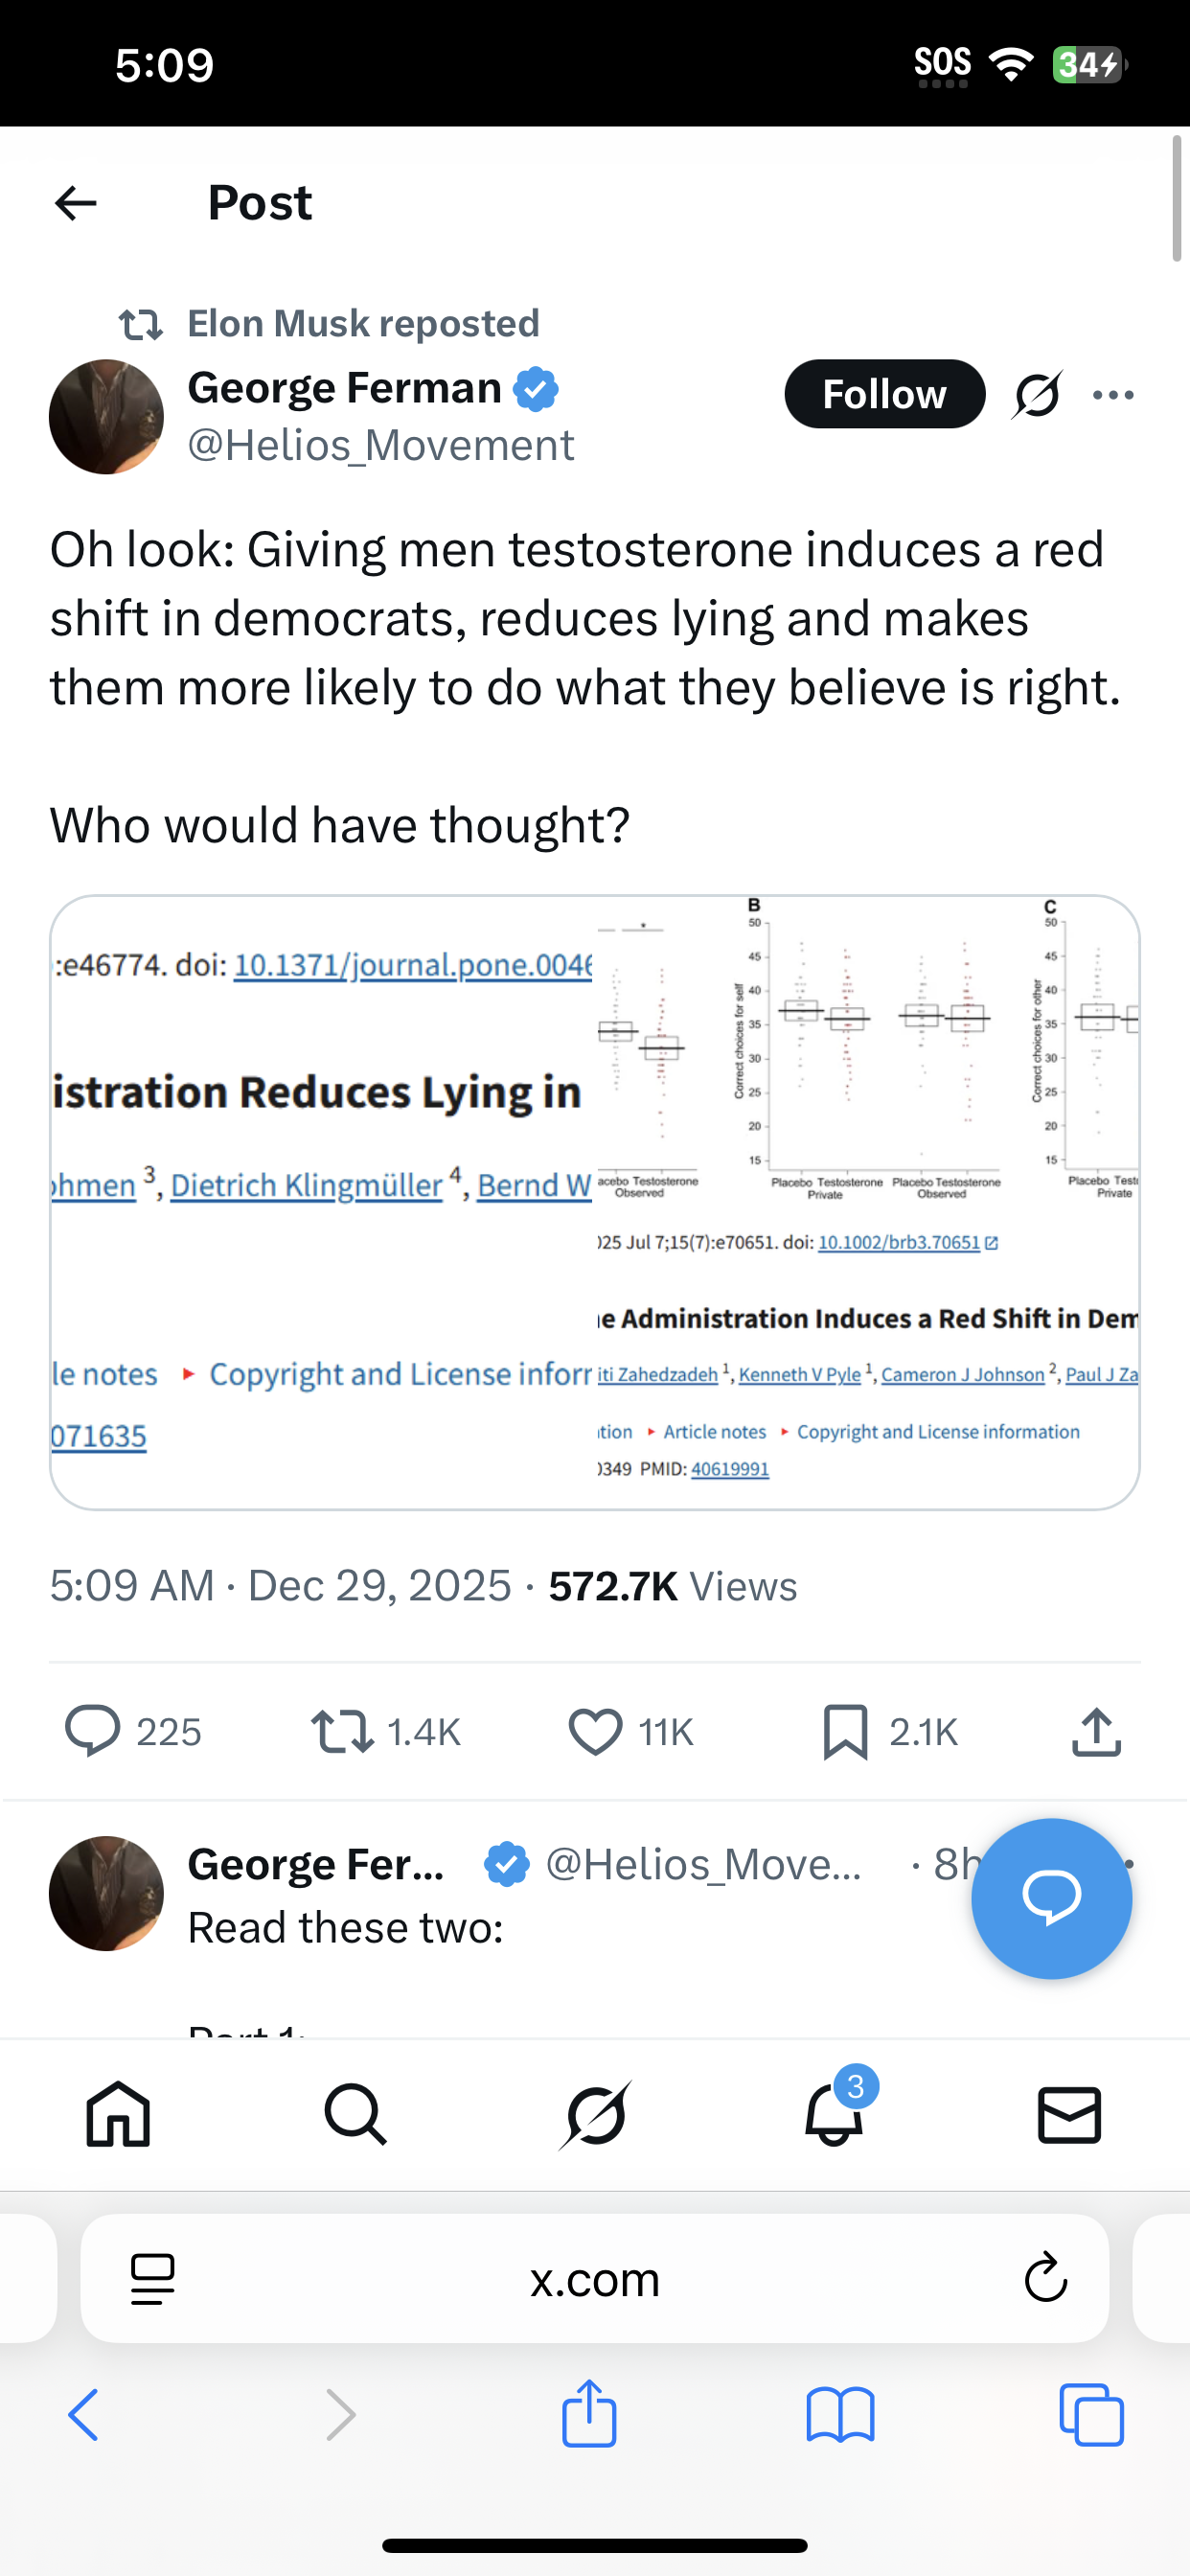Open direct messages envelope icon
Screen dimensions: 1190x2576
[1069, 2114]
